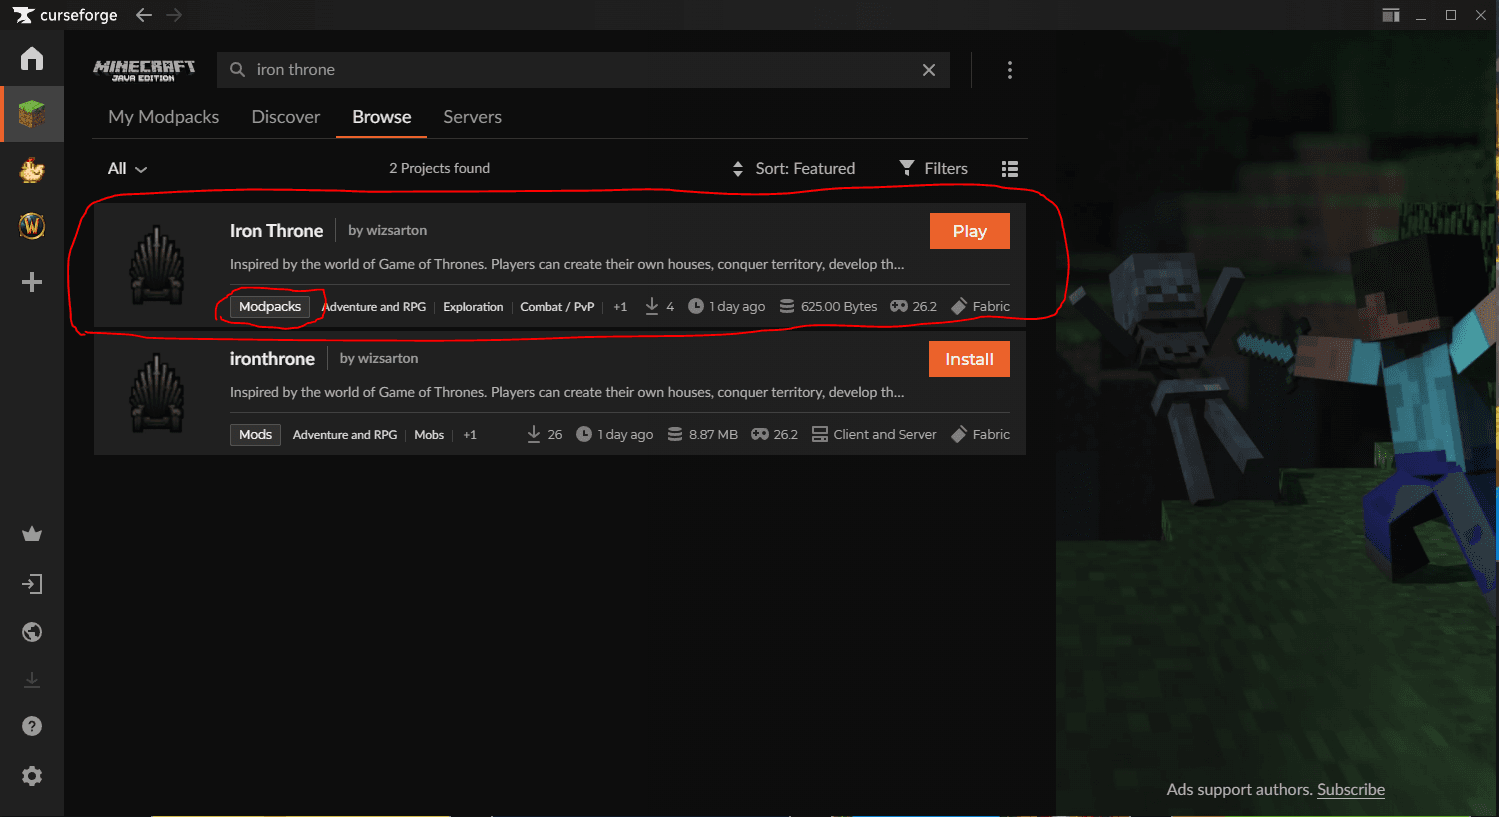Screen dimensions: 1499x817
Task: Select the Browse tab
Action: [x=382, y=117]
